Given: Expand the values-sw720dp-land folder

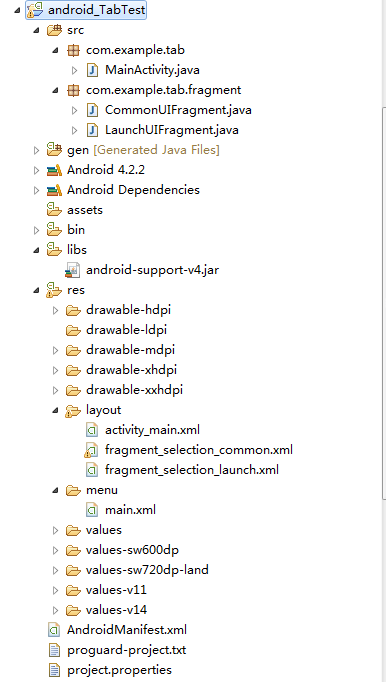Looking at the screenshot, I should [55, 570].
